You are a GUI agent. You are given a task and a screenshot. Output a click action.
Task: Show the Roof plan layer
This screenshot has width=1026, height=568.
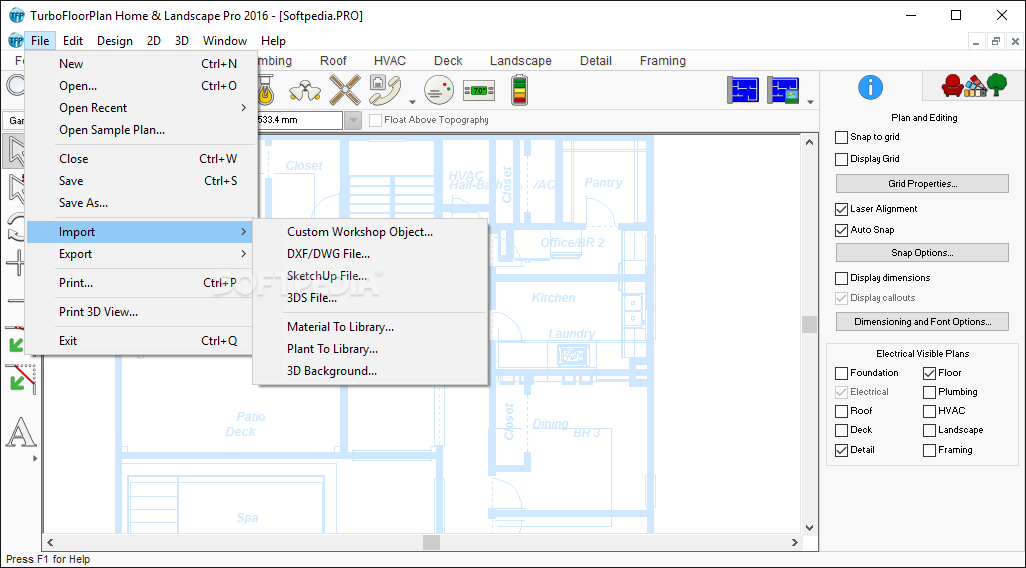(x=841, y=412)
